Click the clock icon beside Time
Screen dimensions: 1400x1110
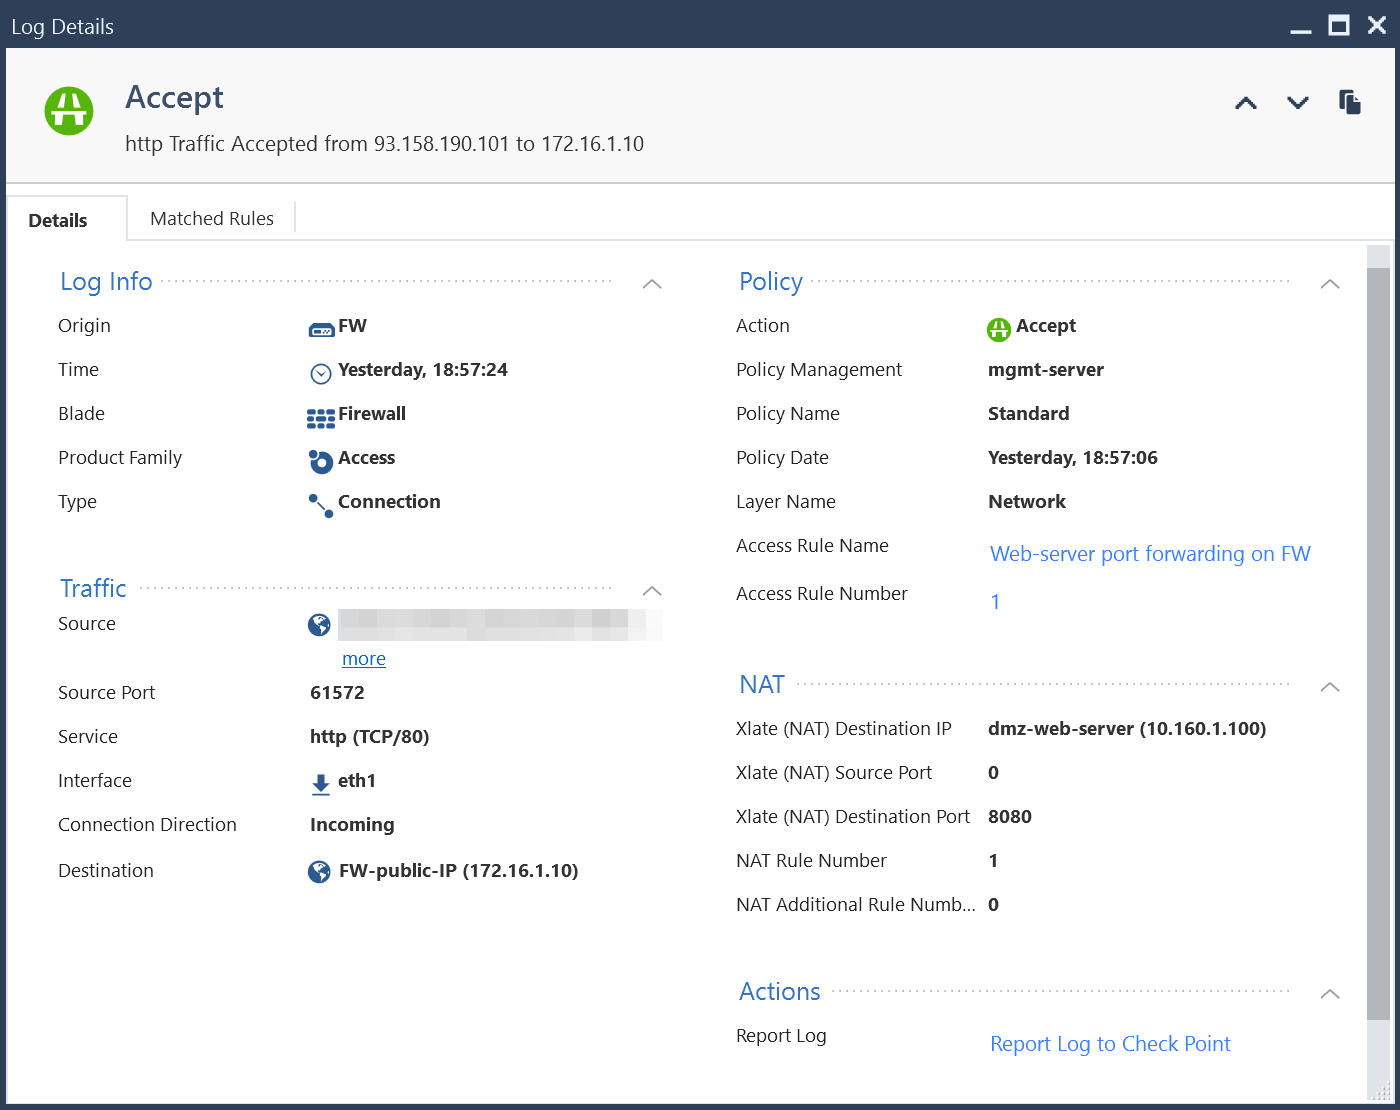point(321,374)
